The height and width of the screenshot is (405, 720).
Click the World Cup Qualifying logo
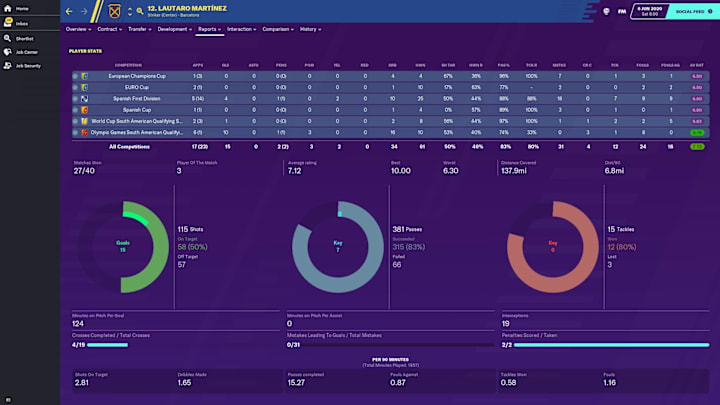tap(84, 121)
